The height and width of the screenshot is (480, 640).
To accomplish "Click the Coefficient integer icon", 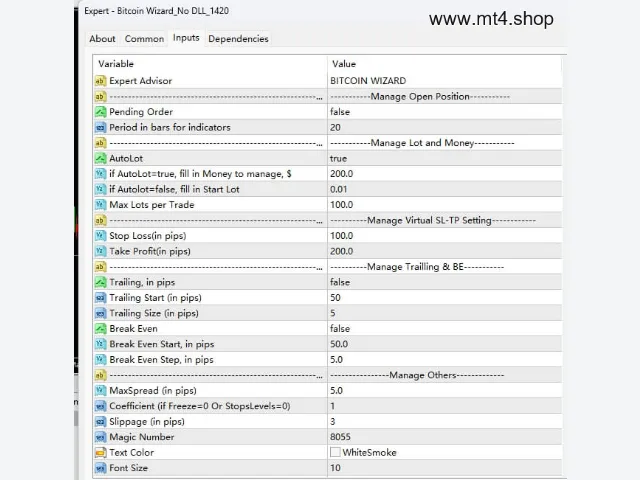I will 100,406.
